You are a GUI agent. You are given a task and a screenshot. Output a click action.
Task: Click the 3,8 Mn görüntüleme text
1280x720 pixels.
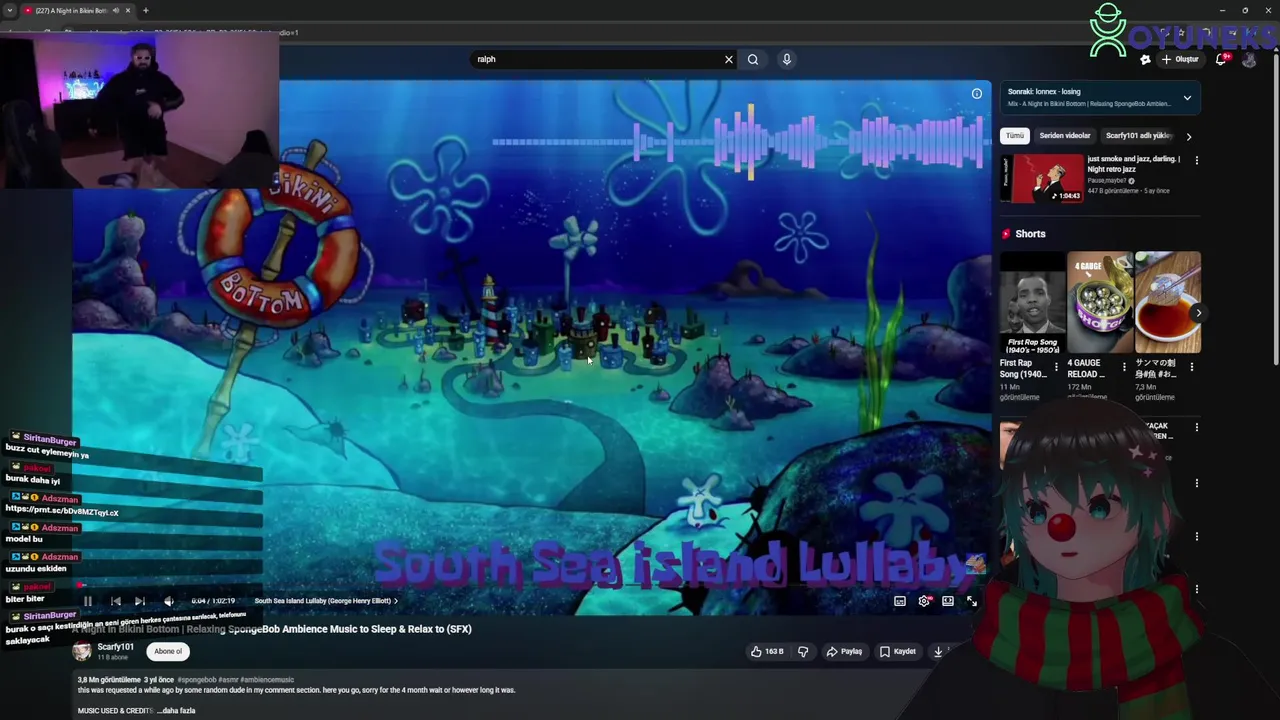[x=109, y=680]
